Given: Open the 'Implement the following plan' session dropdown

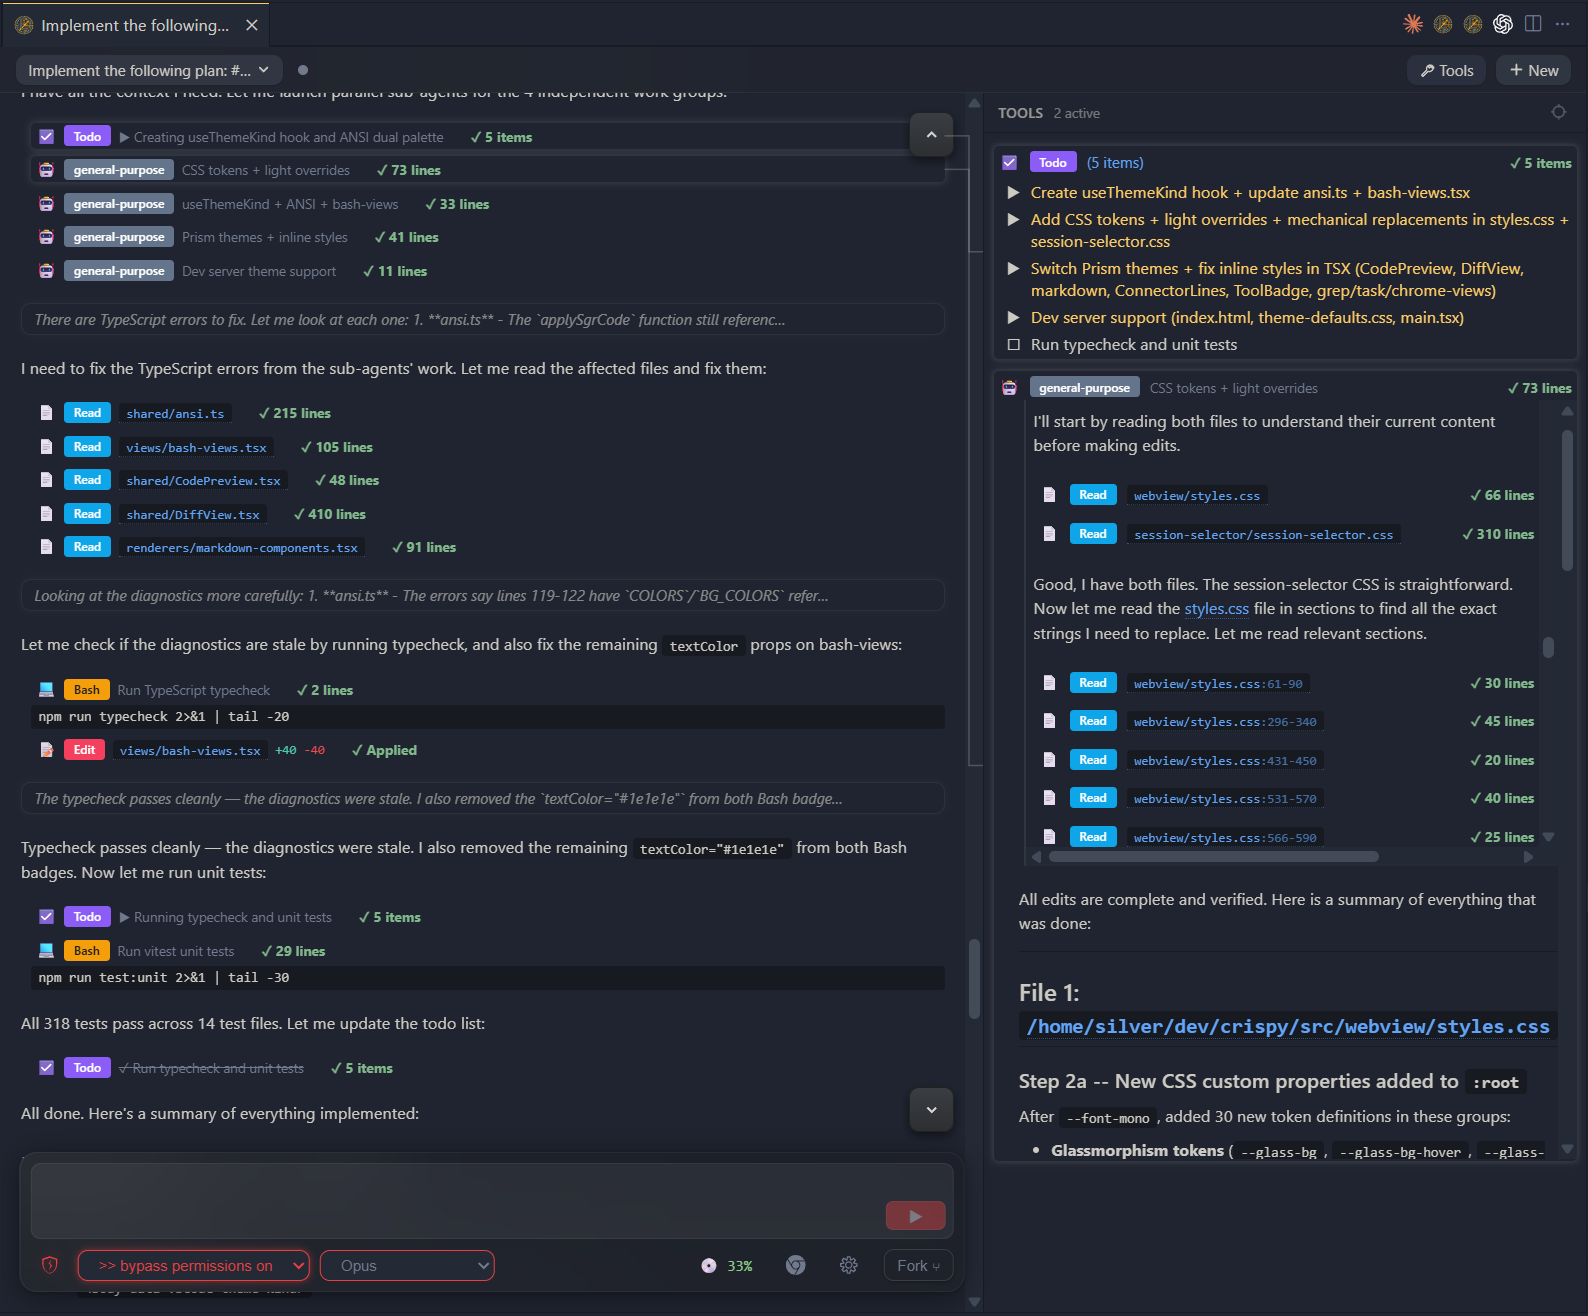Looking at the screenshot, I should point(149,70).
